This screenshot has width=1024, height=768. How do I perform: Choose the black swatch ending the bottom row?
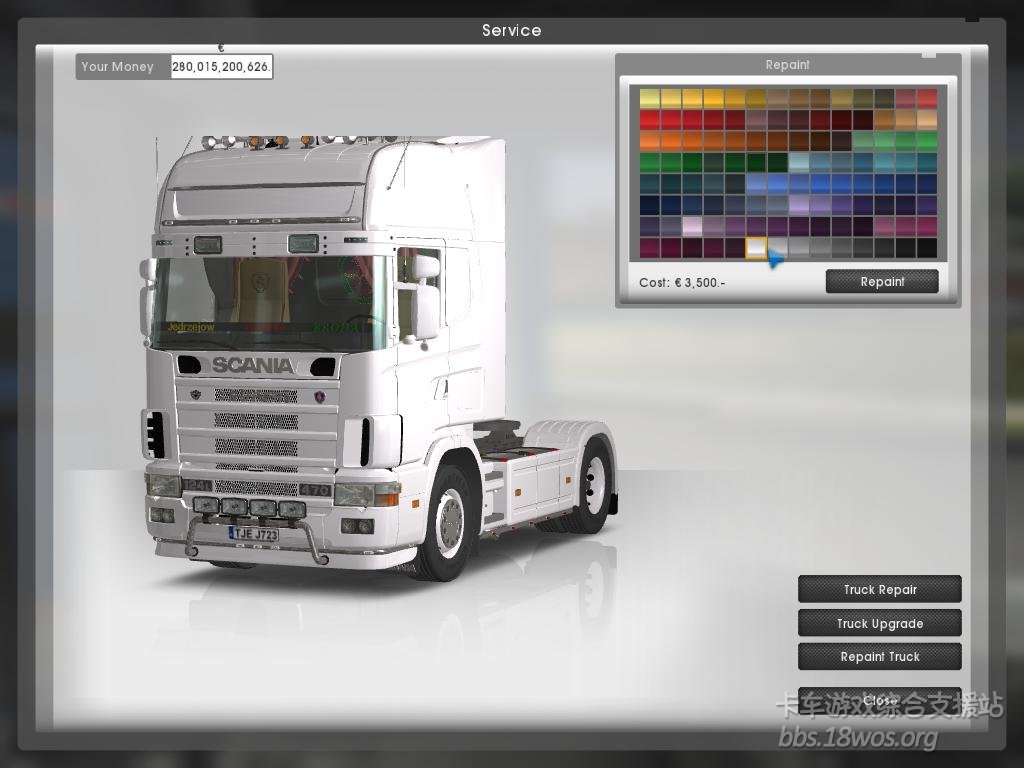click(x=927, y=247)
